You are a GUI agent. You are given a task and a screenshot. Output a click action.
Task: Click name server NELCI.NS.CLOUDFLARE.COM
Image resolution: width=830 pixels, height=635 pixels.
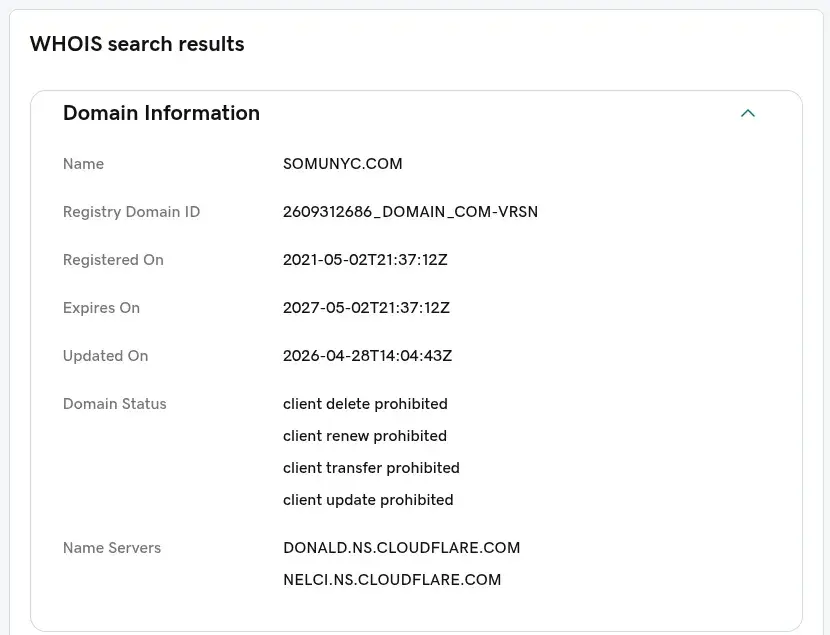392,579
